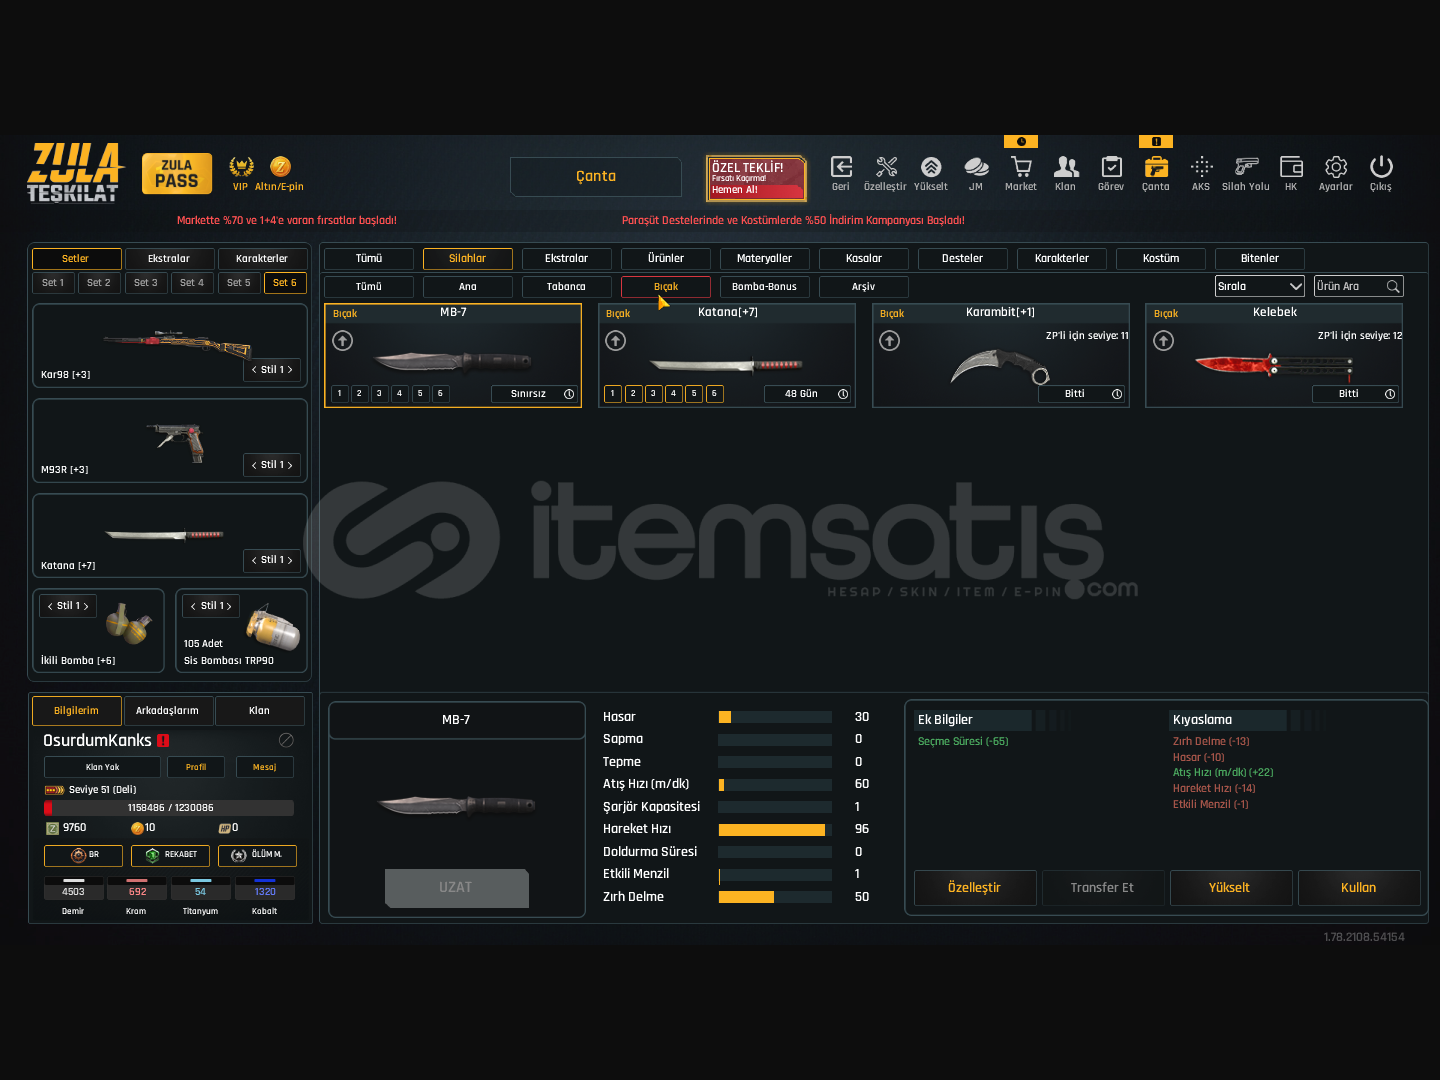This screenshot has height=1080, width=1440.
Task: Click next style arrow for M93R [+3]
Action: (290, 465)
